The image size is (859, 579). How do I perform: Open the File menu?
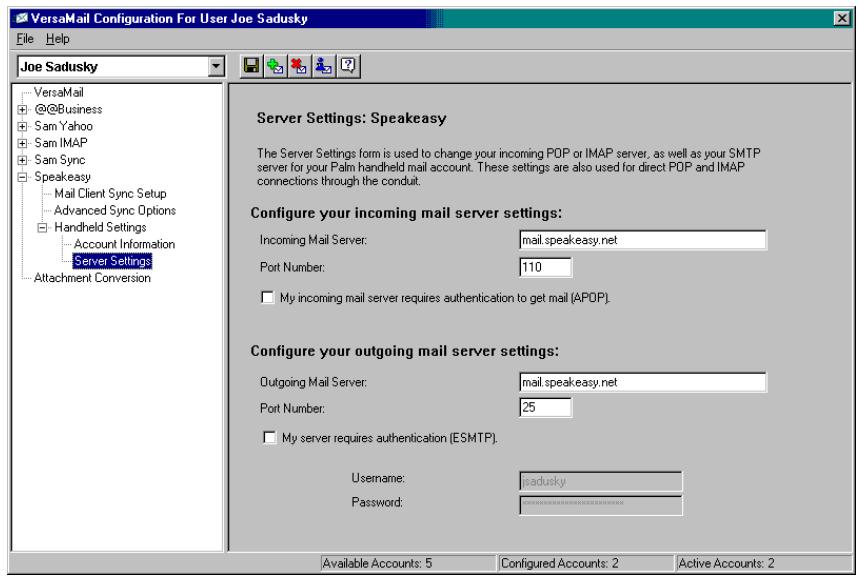[25, 39]
